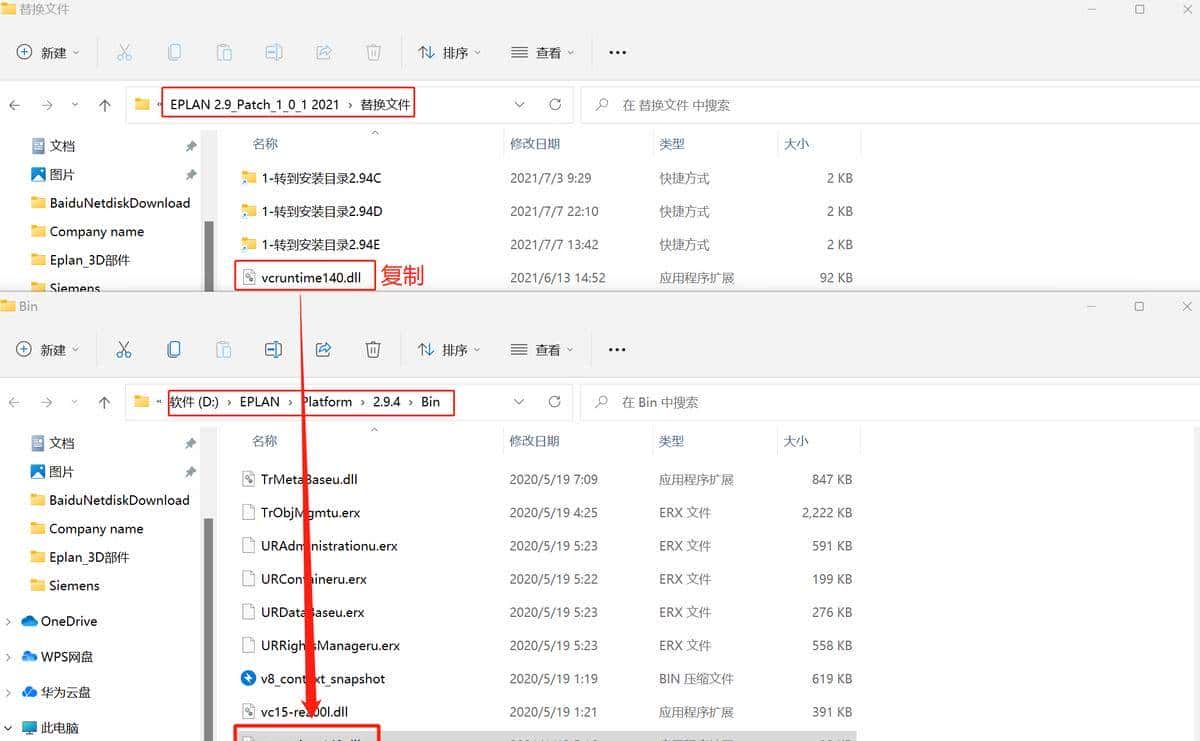Click the copy icon in the Bin window toolbar
The width and height of the screenshot is (1200, 741).
pyautogui.click(x=174, y=349)
